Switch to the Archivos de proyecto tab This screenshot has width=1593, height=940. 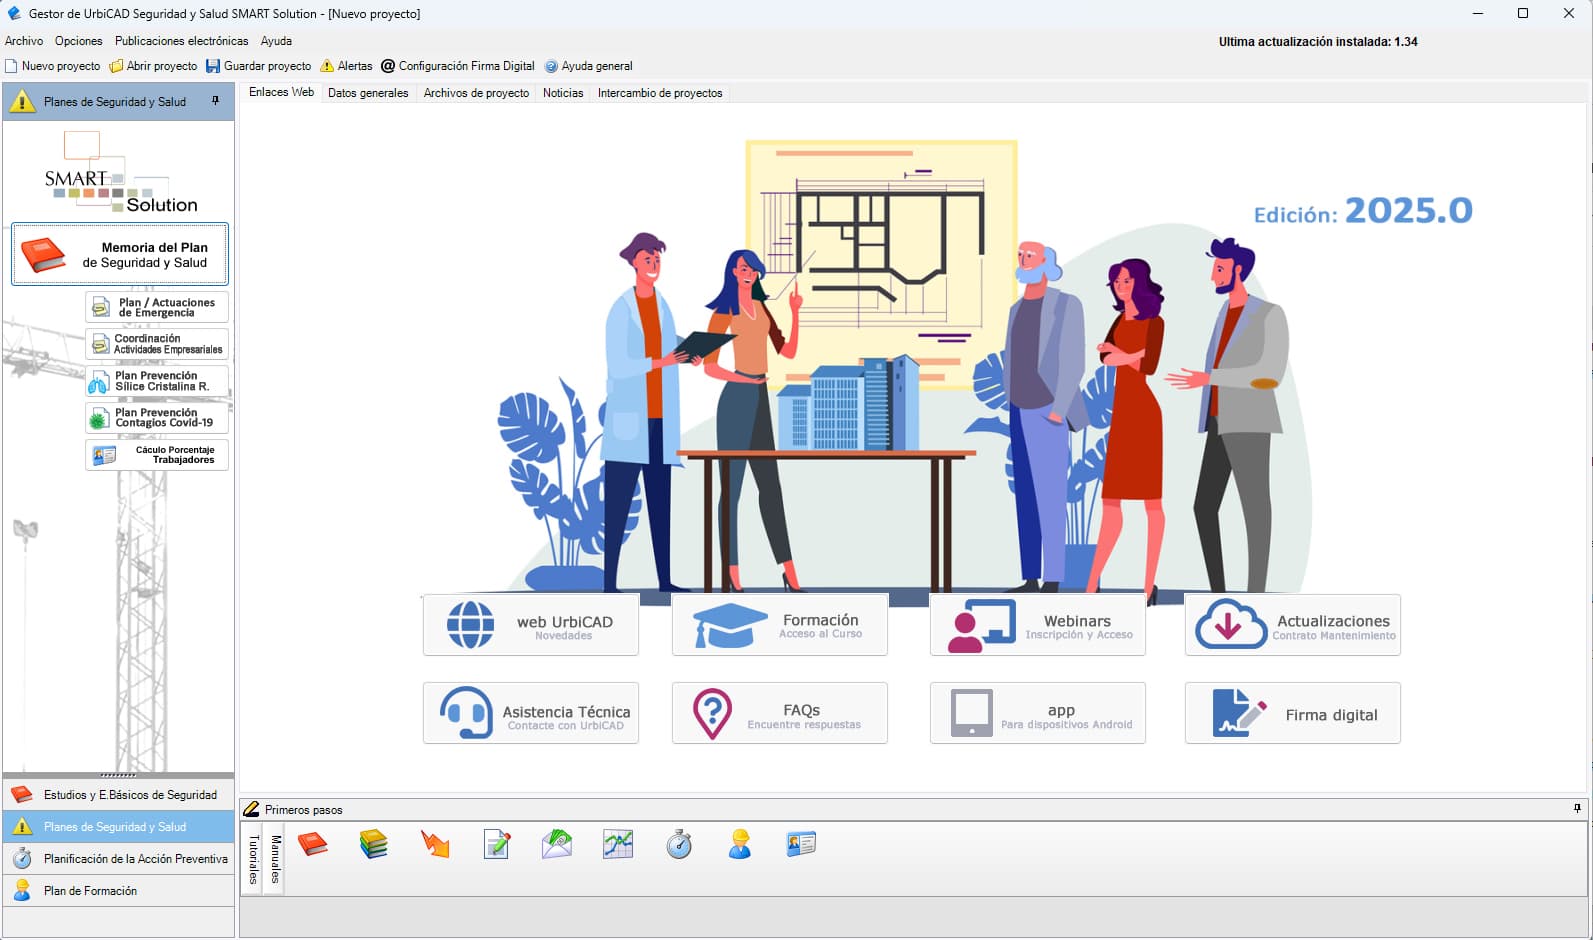click(x=476, y=93)
